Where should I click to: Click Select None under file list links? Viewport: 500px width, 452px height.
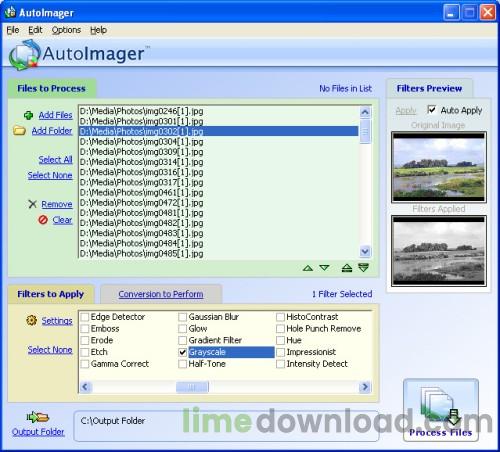[x=50, y=175]
